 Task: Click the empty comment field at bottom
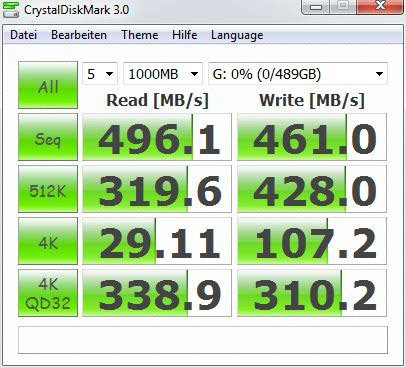click(x=203, y=340)
